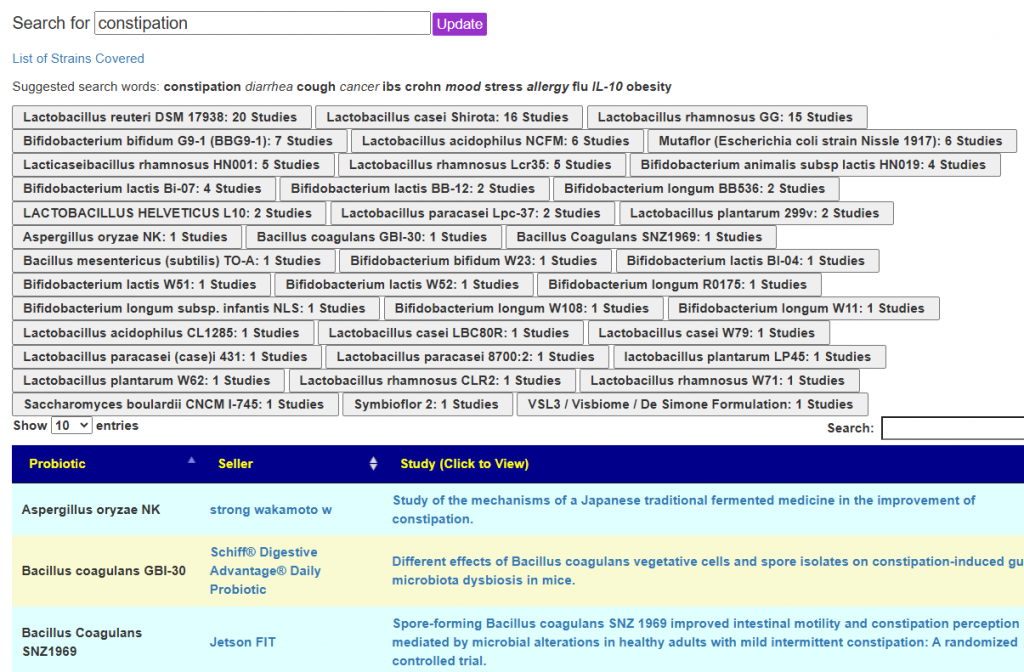The image size is (1024, 672).
Task: Pick Mutaflor Escherichia coli Nissle 1917 button
Action: tap(831, 141)
